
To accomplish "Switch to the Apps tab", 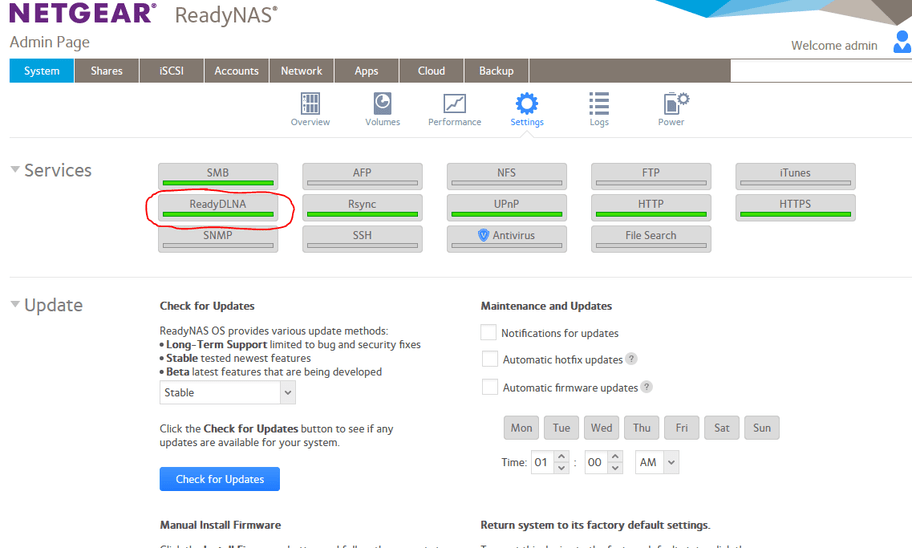I will pyautogui.click(x=366, y=71).
